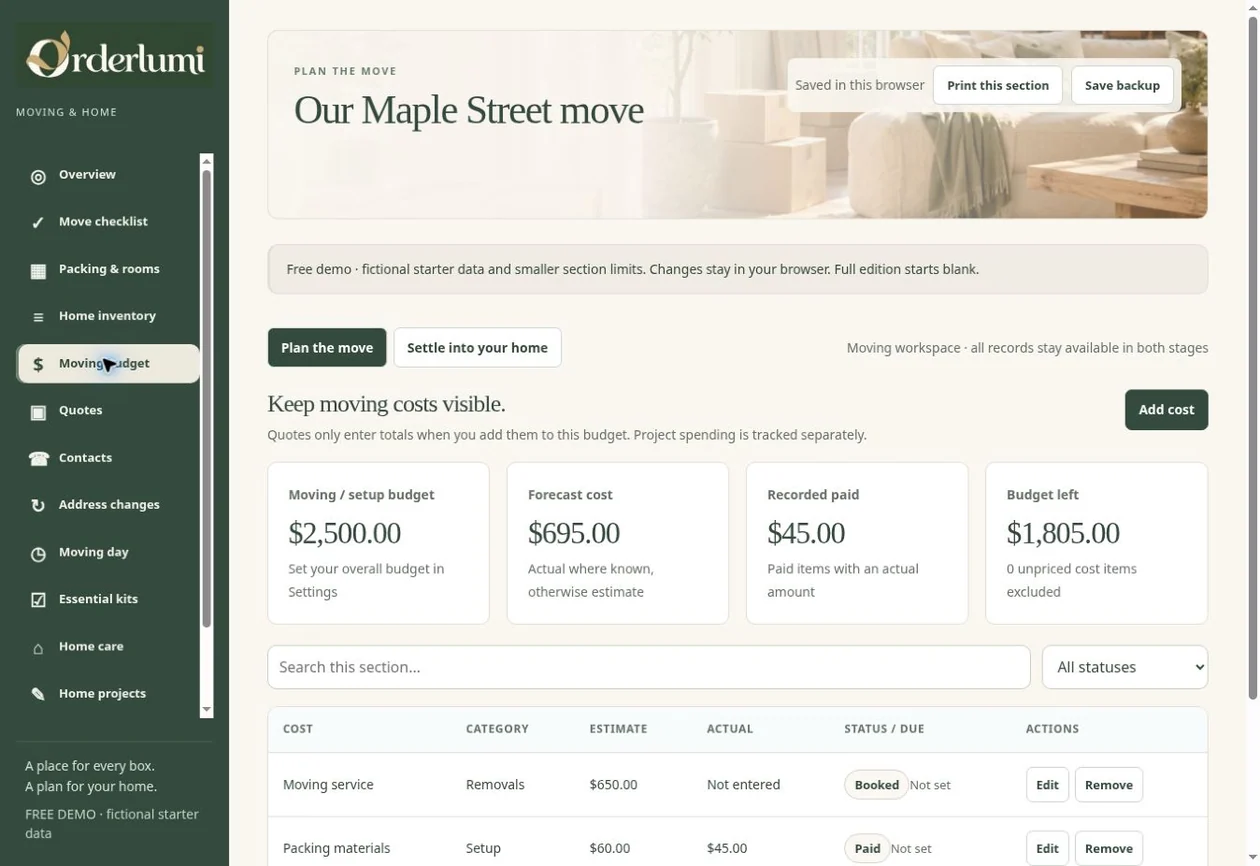The image size is (1260, 866).
Task: Click the Address changes refresh icon
Action: click(x=38, y=506)
